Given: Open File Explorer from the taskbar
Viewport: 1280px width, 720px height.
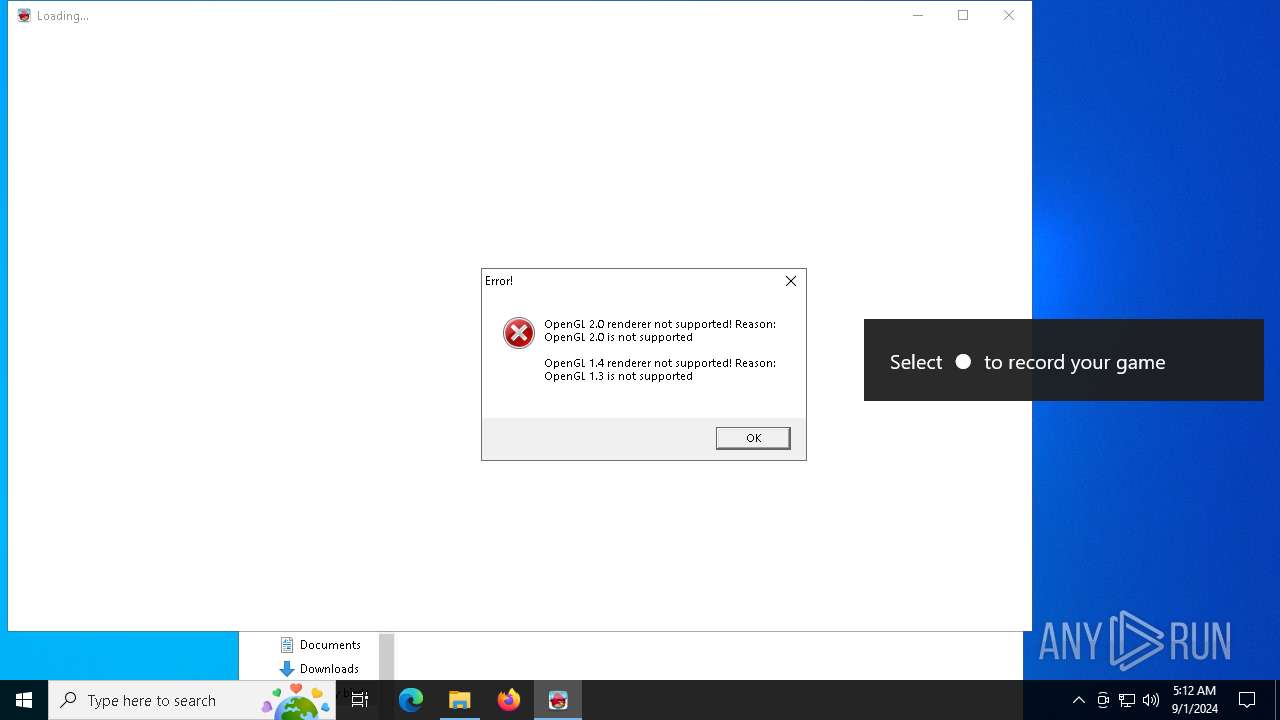Looking at the screenshot, I should point(460,700).
